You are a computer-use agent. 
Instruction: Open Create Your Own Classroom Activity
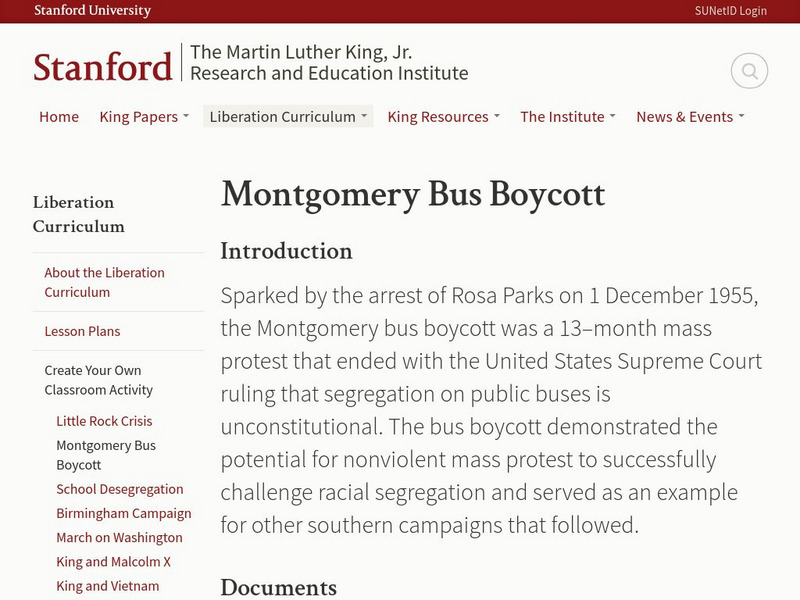click(x=98, y=380)
